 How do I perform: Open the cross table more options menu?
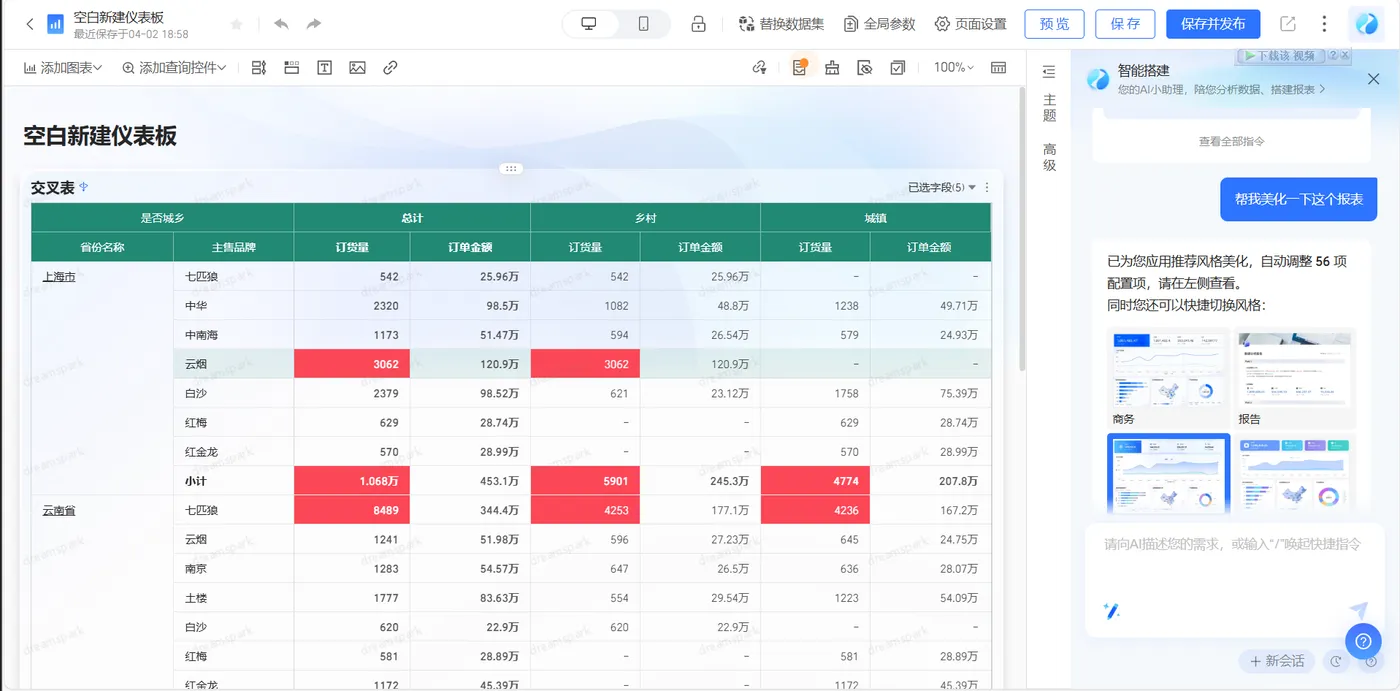pyautogui.click(x=987, y=187)
